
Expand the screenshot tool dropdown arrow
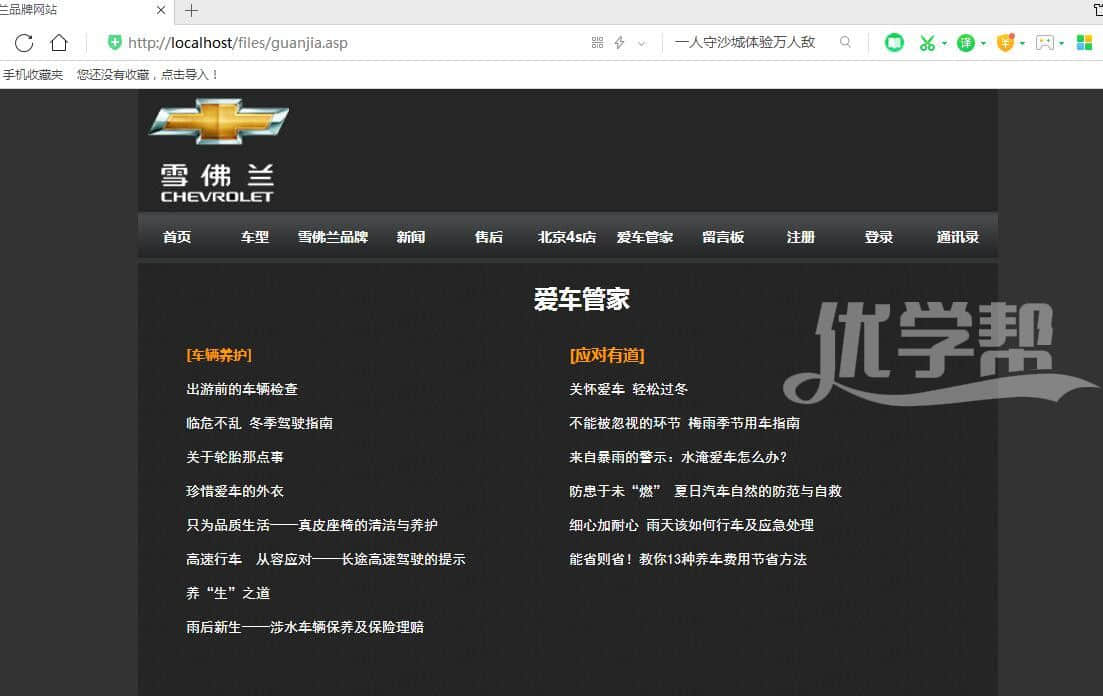(x=944, y=44)
